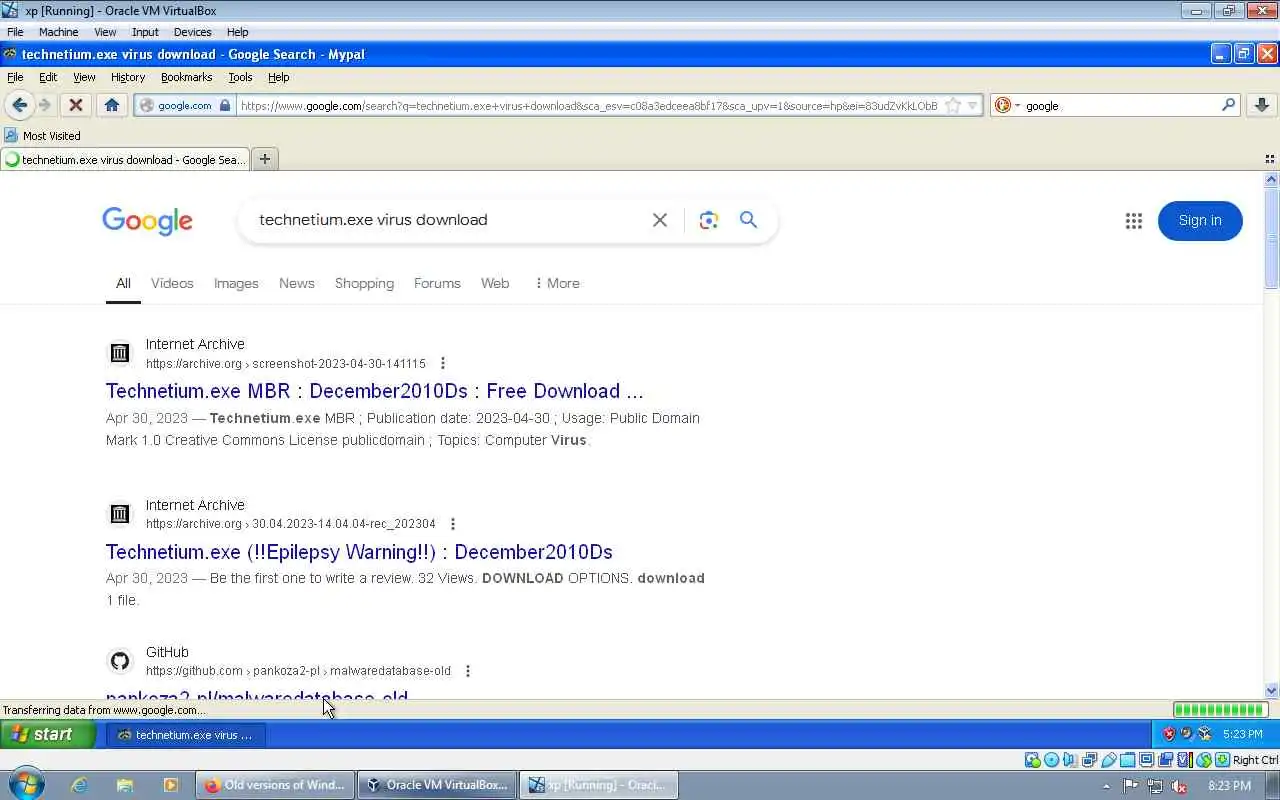
Task: Select the News results filter
Action: [297, 283]
